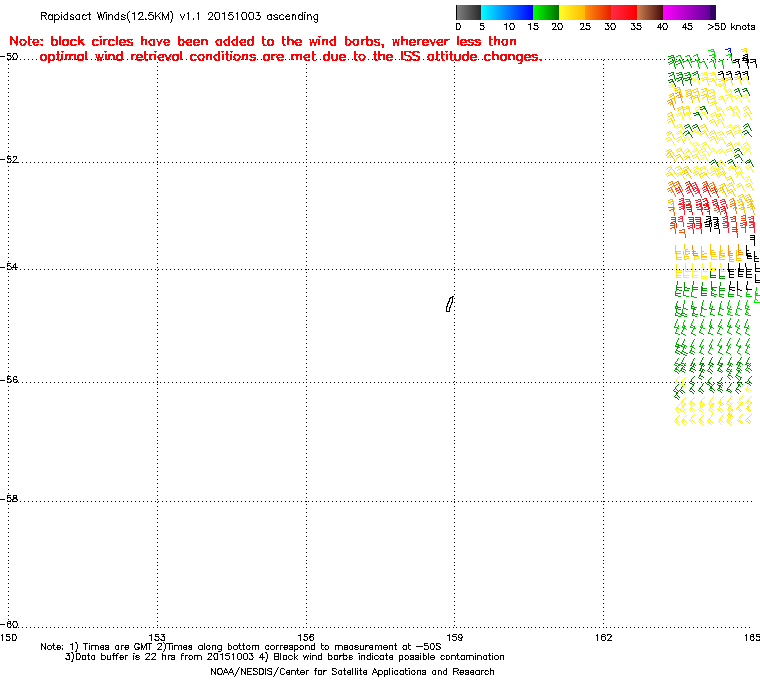Click the longitude label '162'
Screen dimensions: 760x688
click(x=603, y=637)
